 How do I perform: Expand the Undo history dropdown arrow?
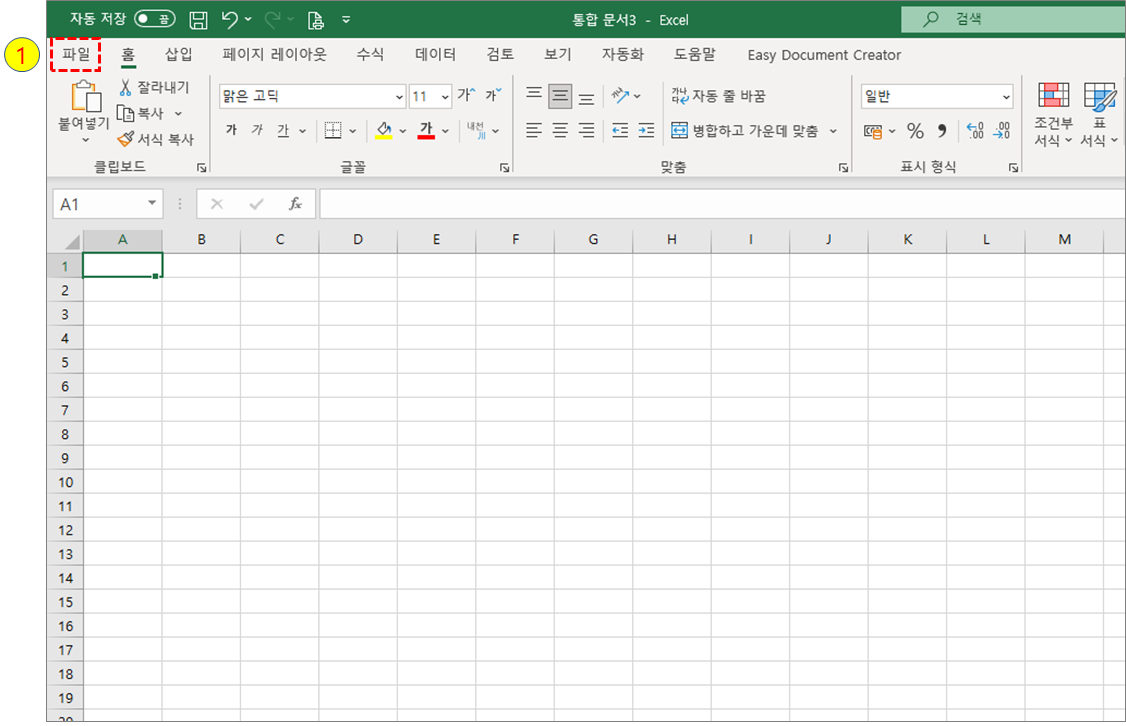(x=248, y=19)
